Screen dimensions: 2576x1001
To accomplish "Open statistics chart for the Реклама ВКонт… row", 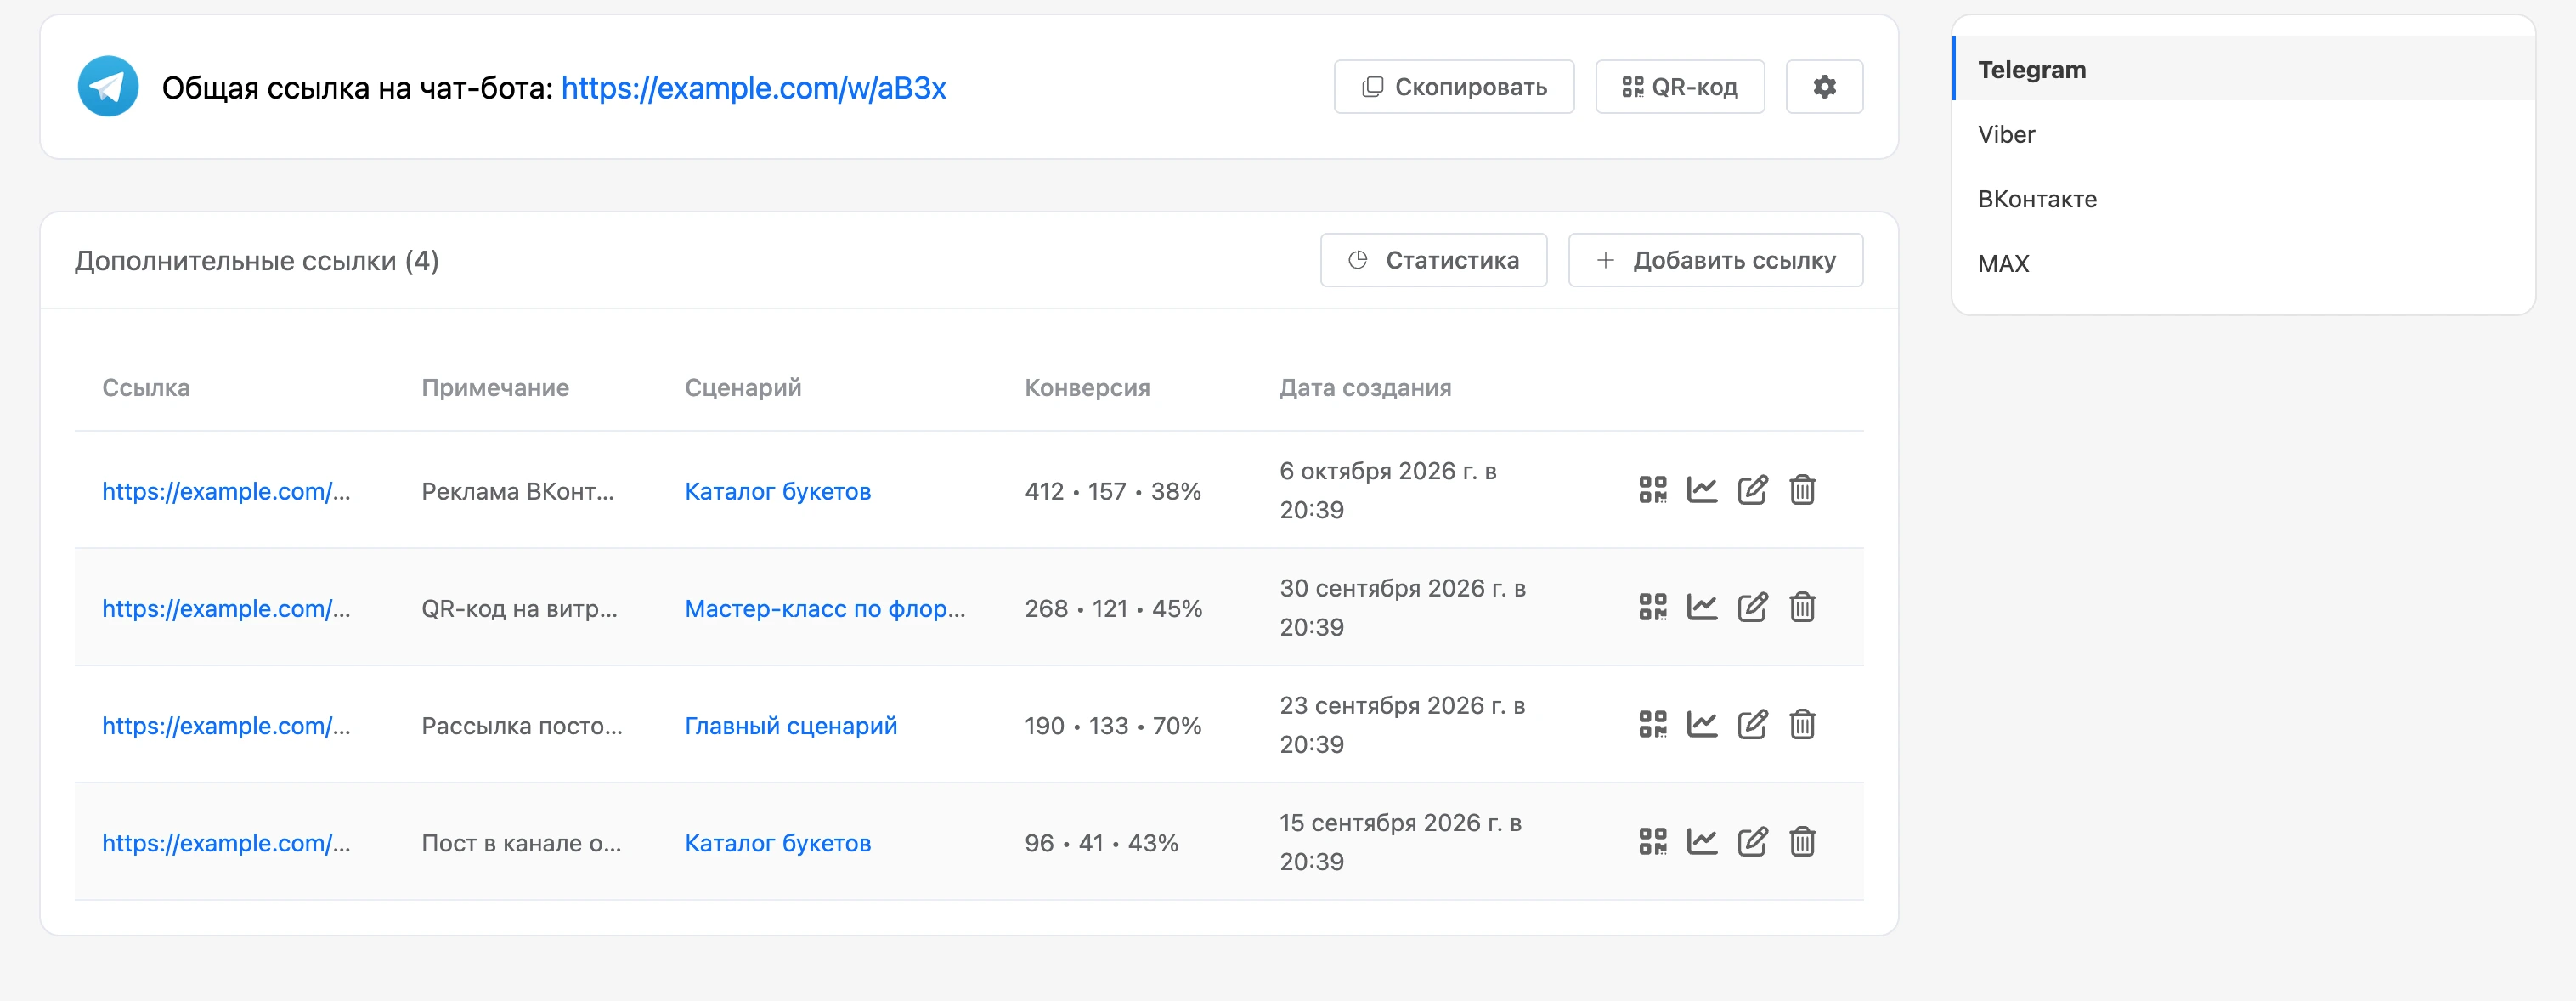I will point(1702,490).
